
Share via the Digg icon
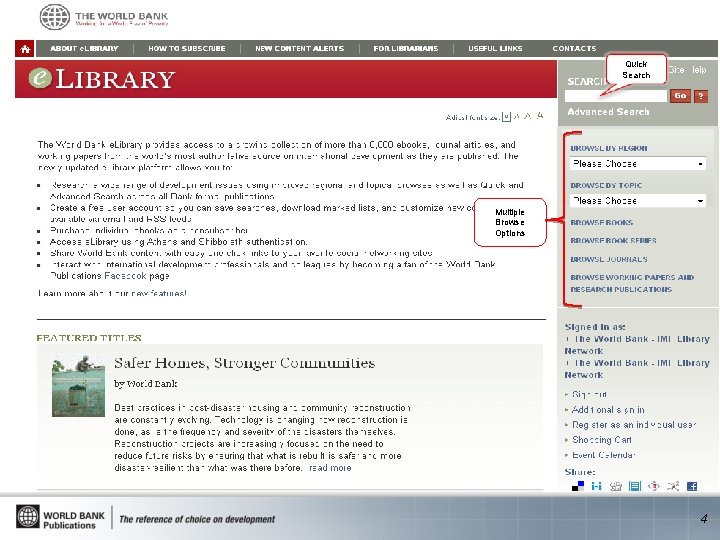tap(616, 486)
